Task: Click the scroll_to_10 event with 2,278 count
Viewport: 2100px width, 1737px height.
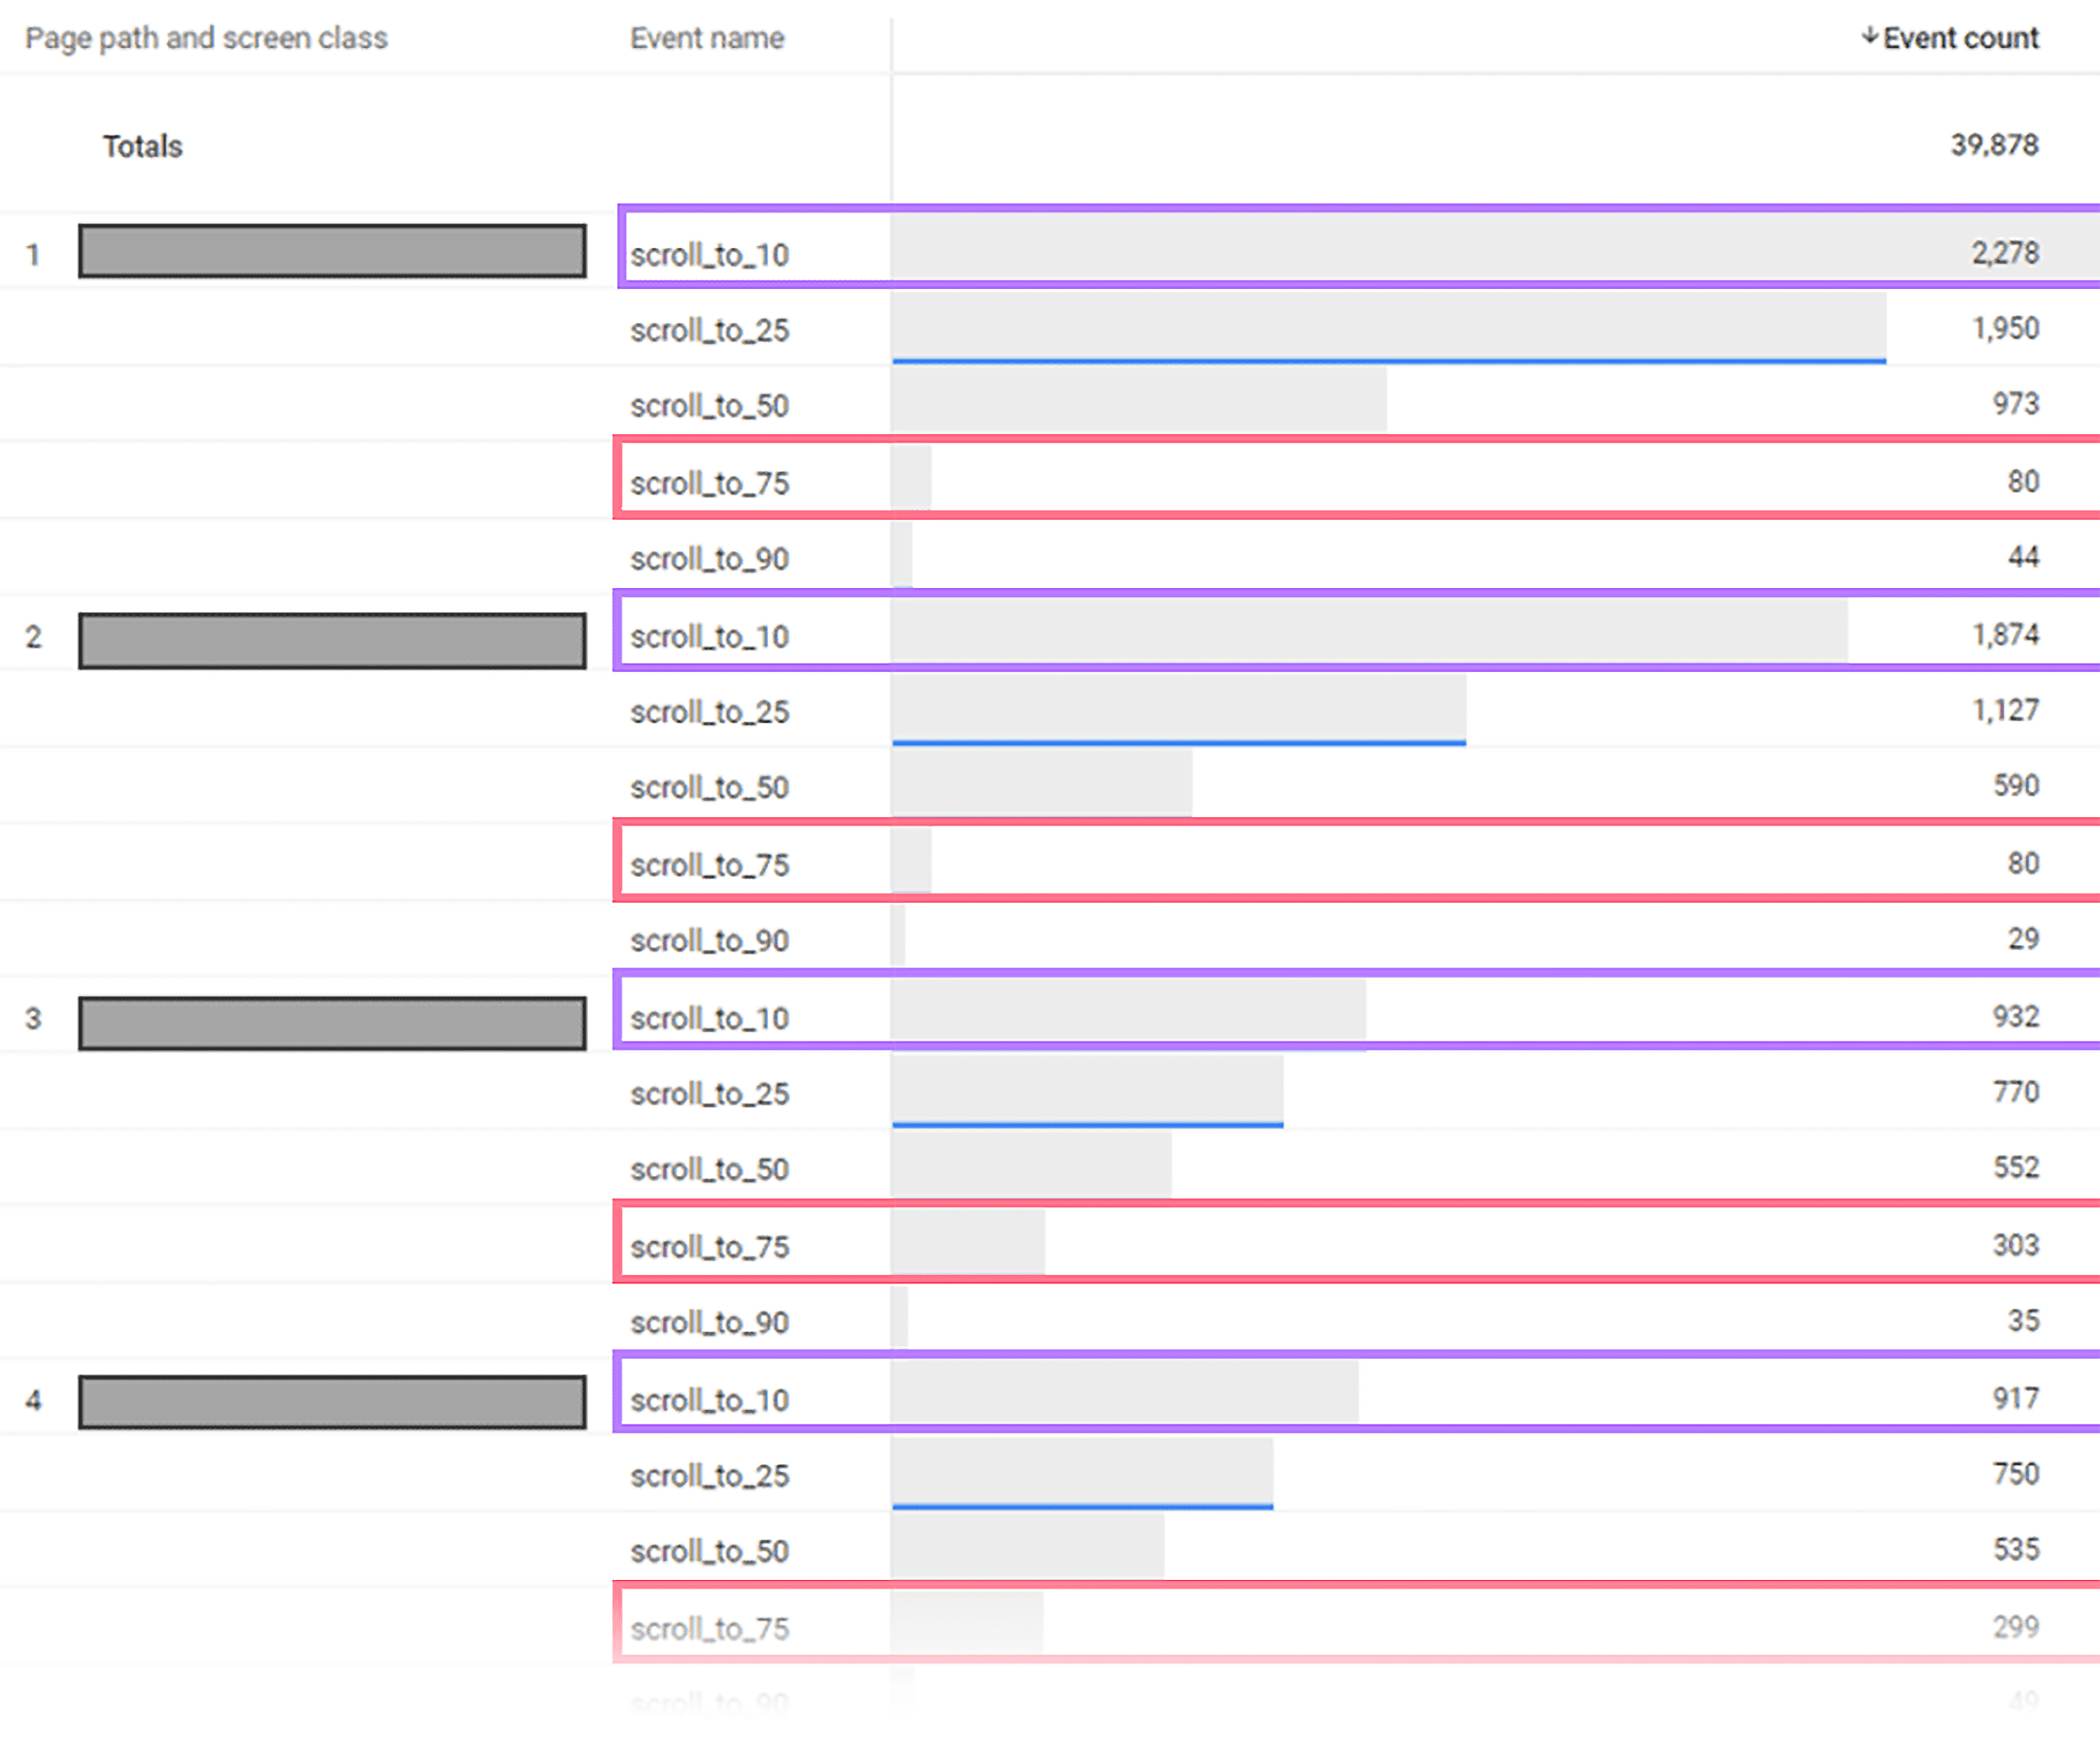Action: coord(710,255)
